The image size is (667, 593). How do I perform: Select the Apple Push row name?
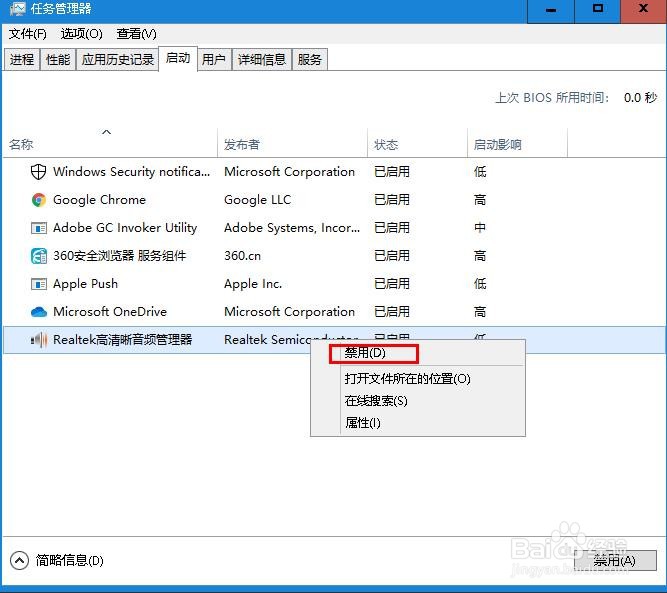(86, 284)
